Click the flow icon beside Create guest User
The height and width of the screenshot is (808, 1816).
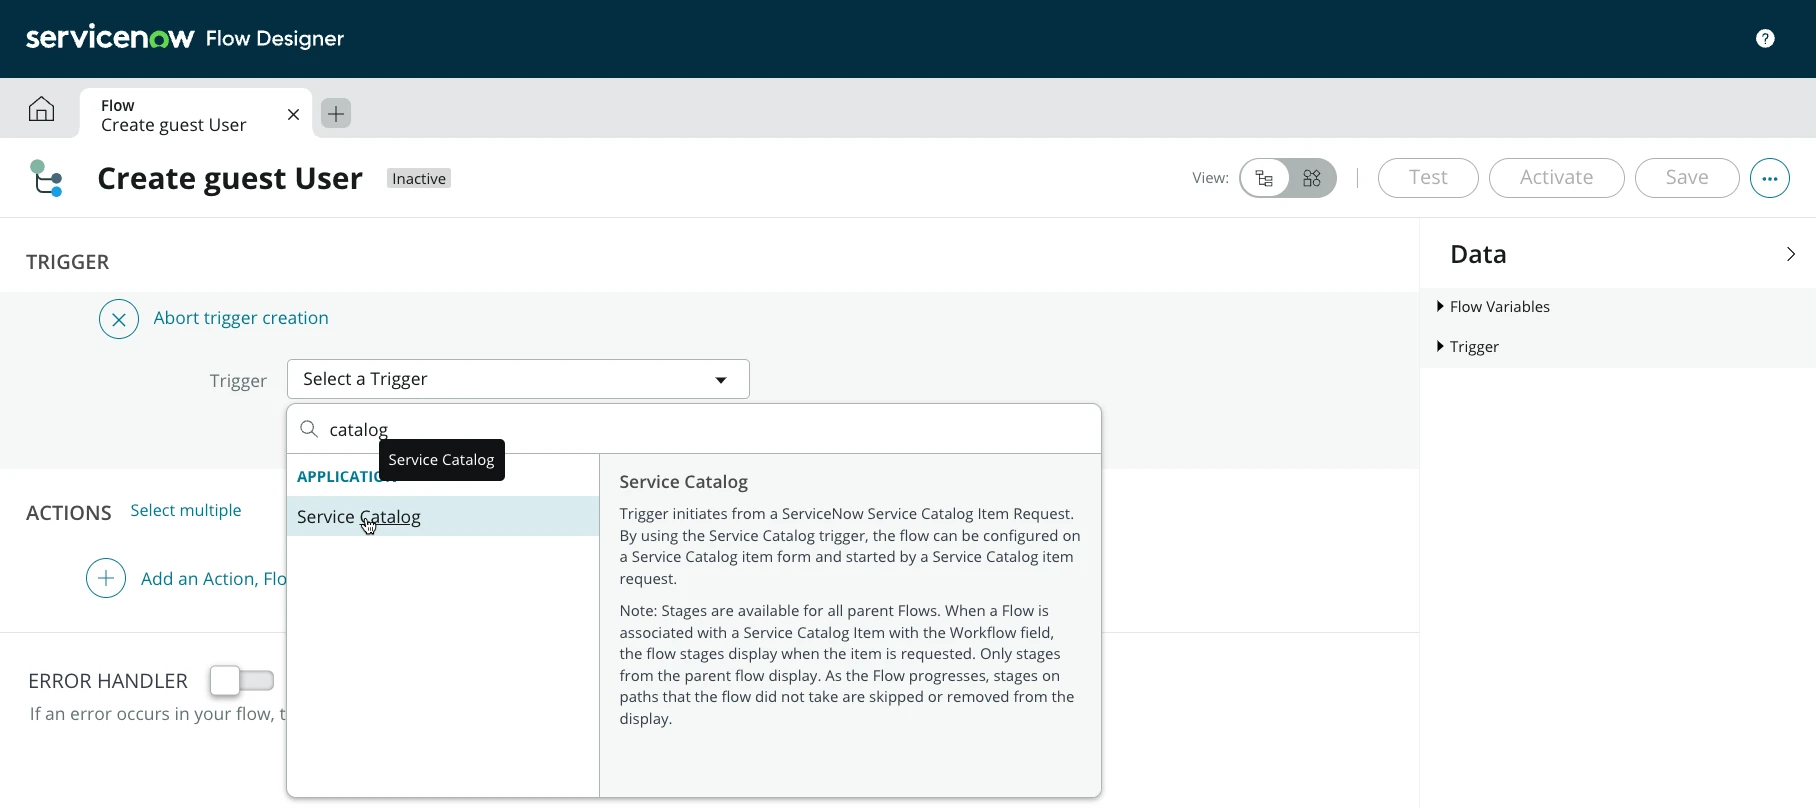click(x=47, y=179)
